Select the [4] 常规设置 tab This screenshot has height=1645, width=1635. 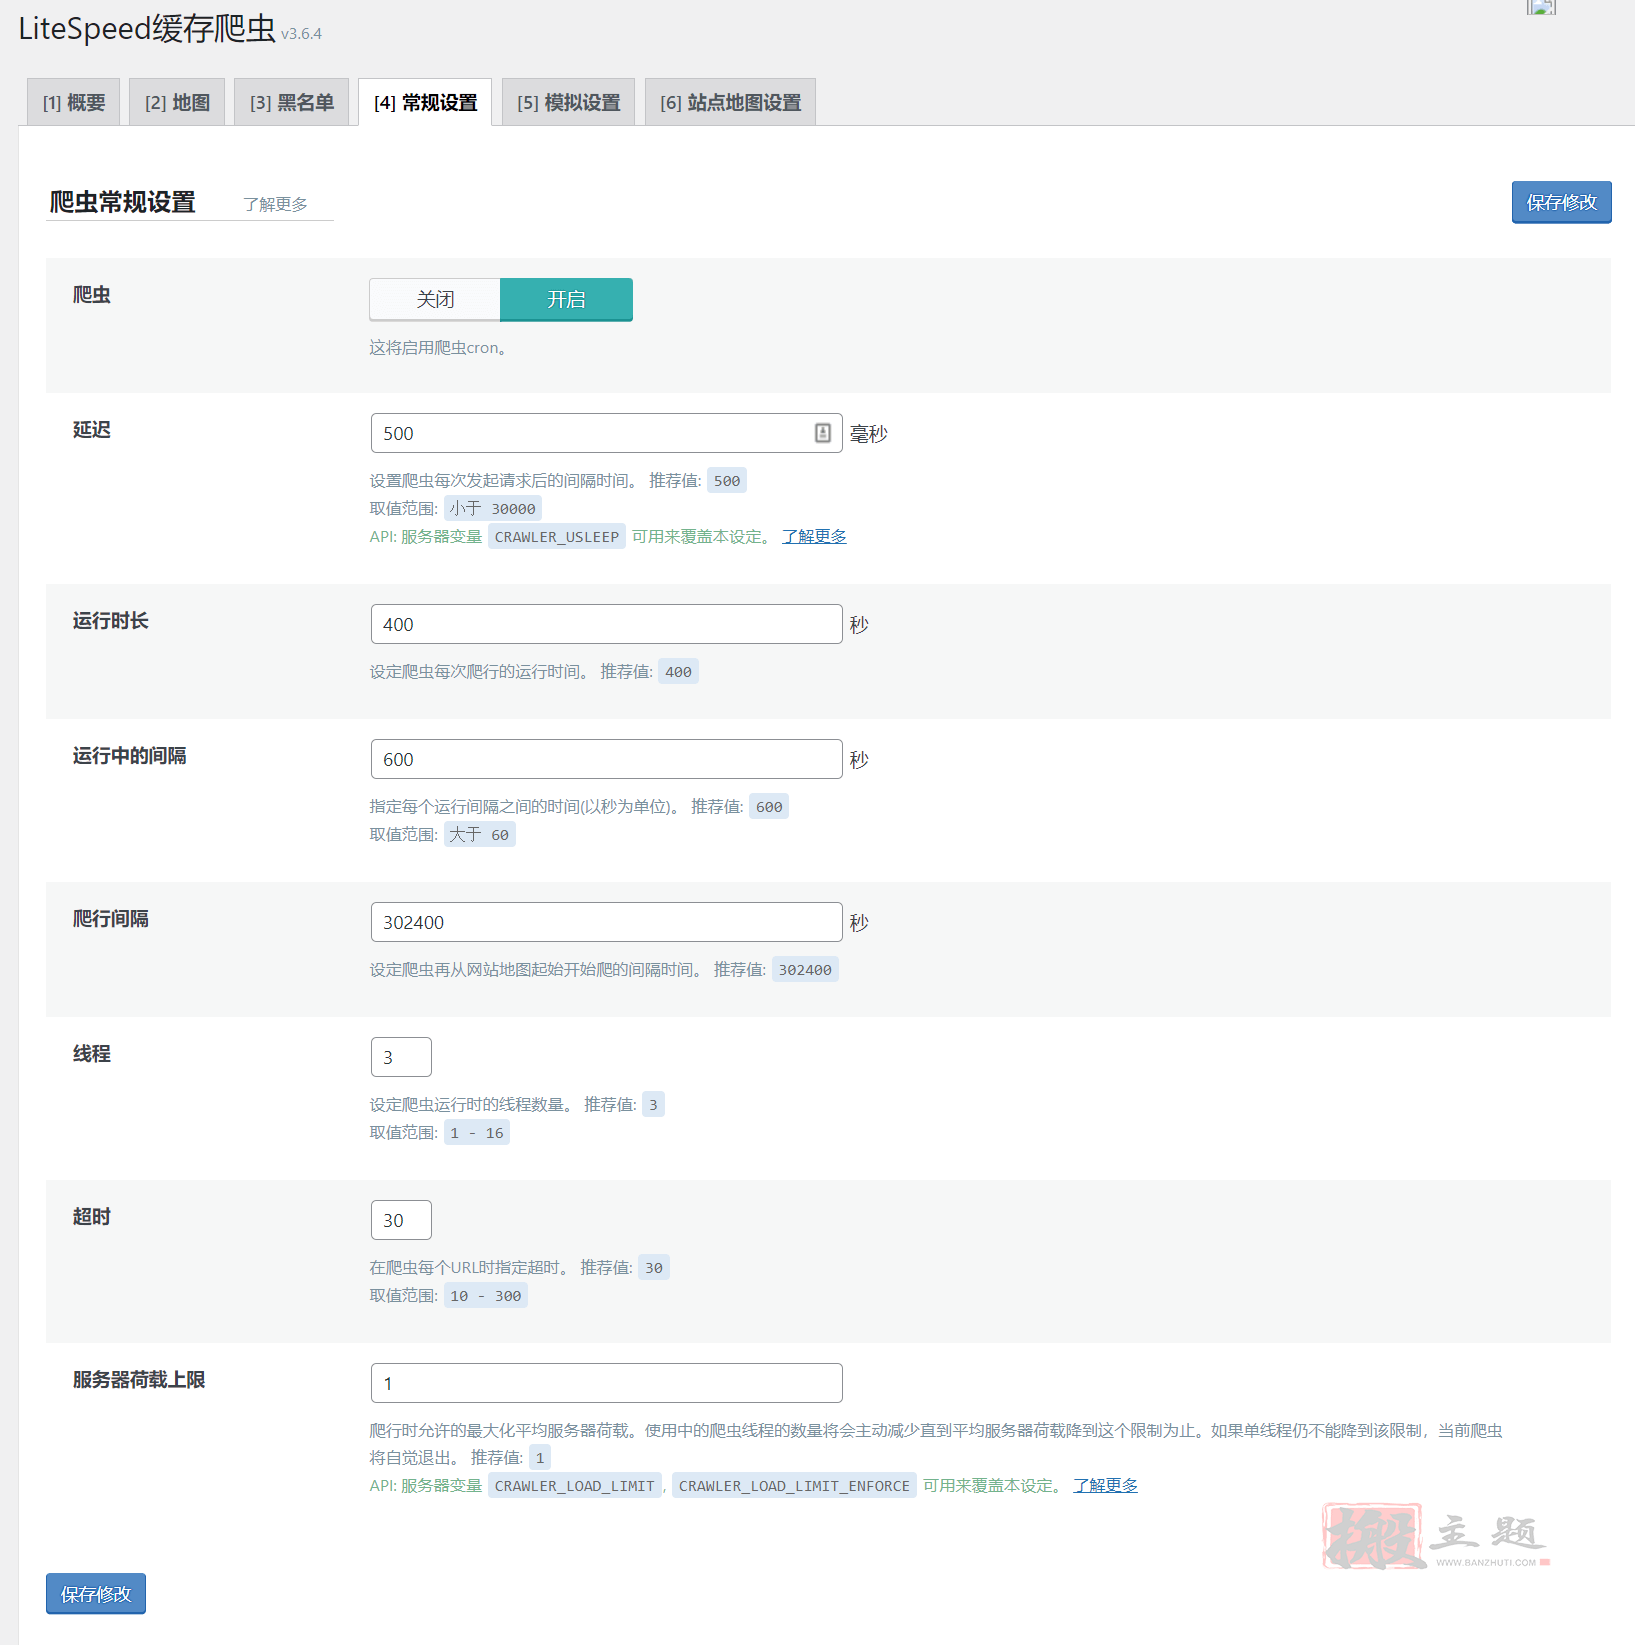tap(425, 102)
